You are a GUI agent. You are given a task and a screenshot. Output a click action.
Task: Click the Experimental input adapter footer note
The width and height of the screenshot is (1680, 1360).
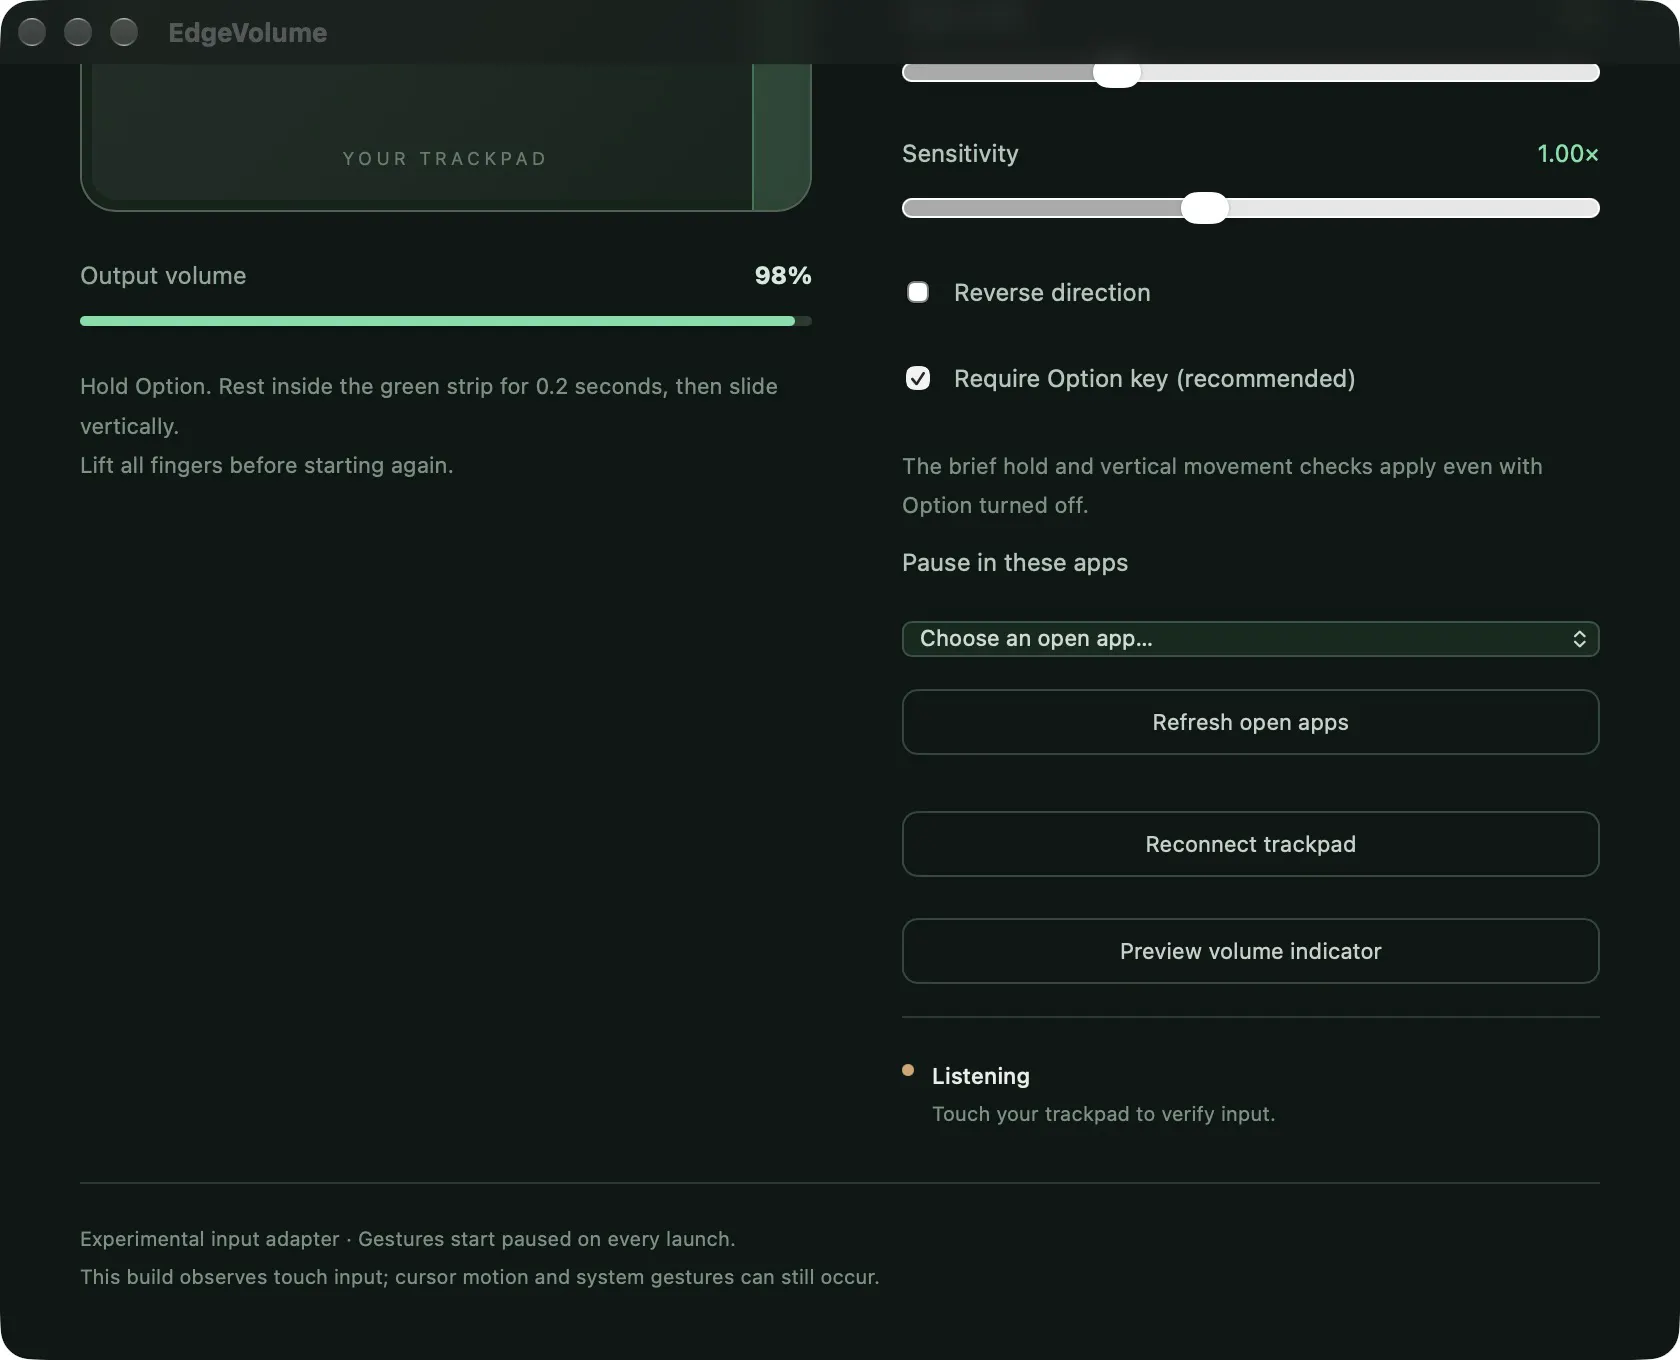tap(407, 1239)
